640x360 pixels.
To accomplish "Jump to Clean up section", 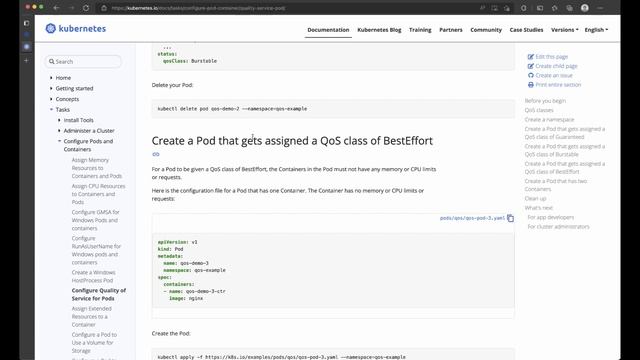I will pos(535,198).
